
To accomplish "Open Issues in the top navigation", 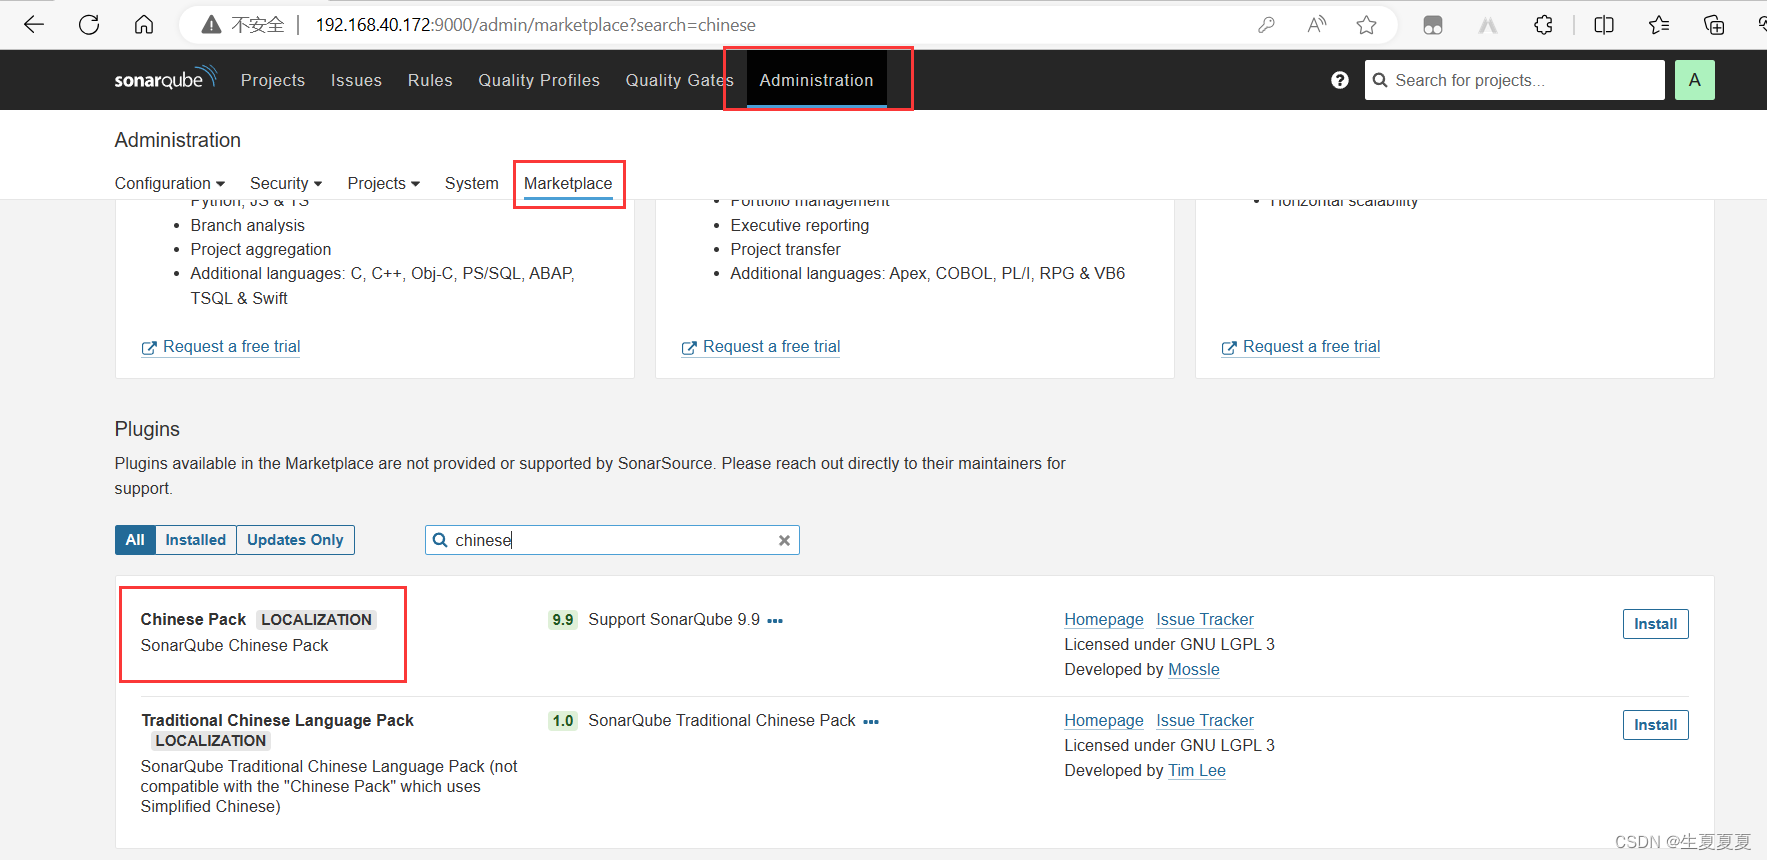I will tap(356, 80).
